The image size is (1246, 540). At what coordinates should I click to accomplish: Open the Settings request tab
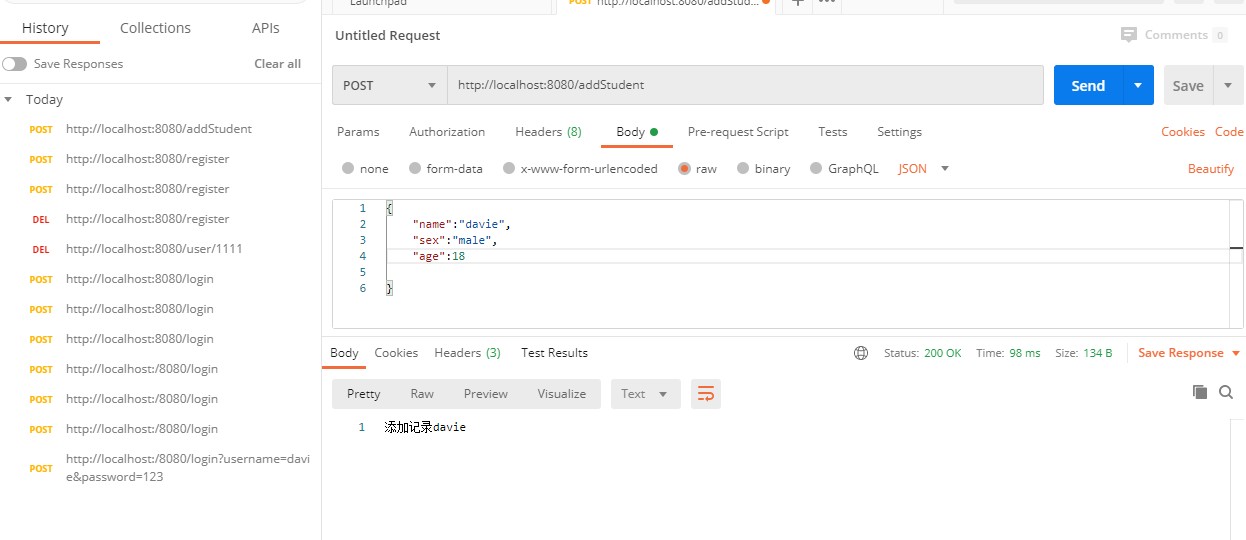(899, 132)
